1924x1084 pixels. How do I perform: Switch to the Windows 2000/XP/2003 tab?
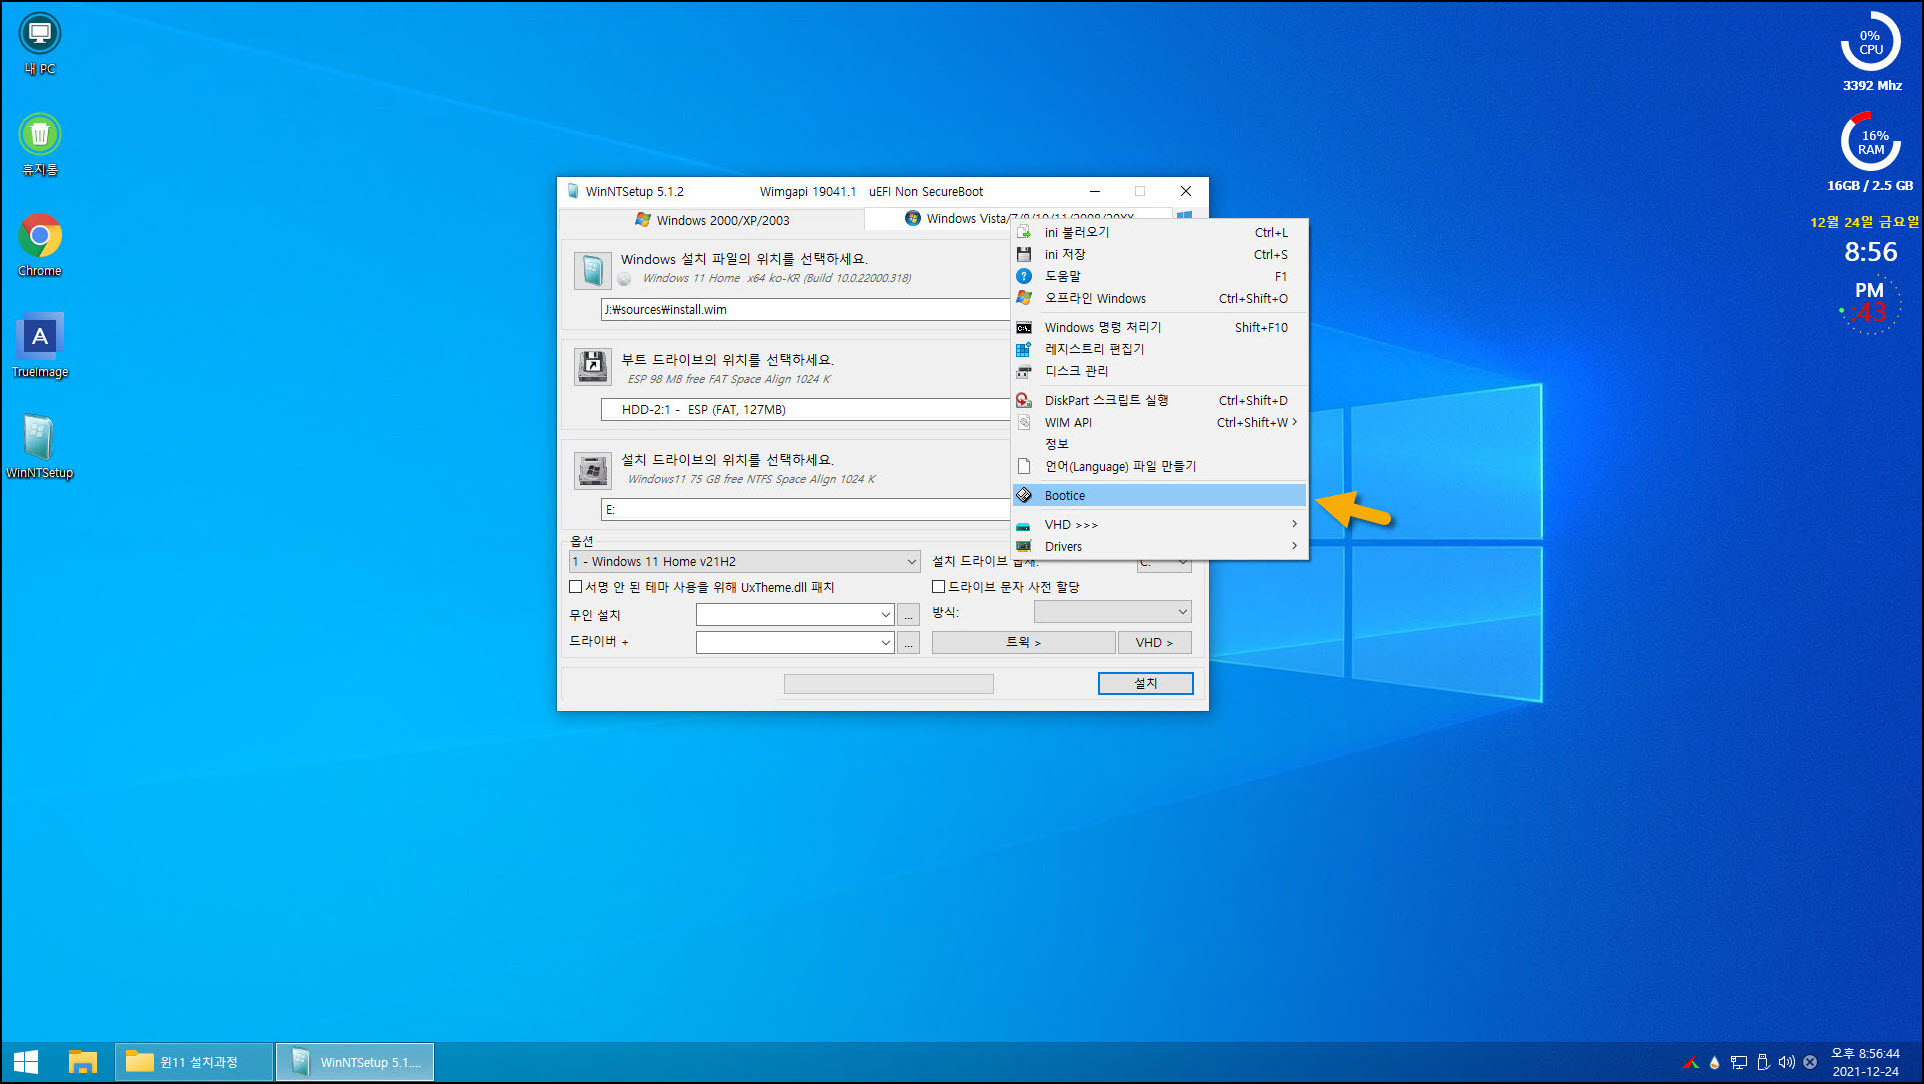pos(712,220)
